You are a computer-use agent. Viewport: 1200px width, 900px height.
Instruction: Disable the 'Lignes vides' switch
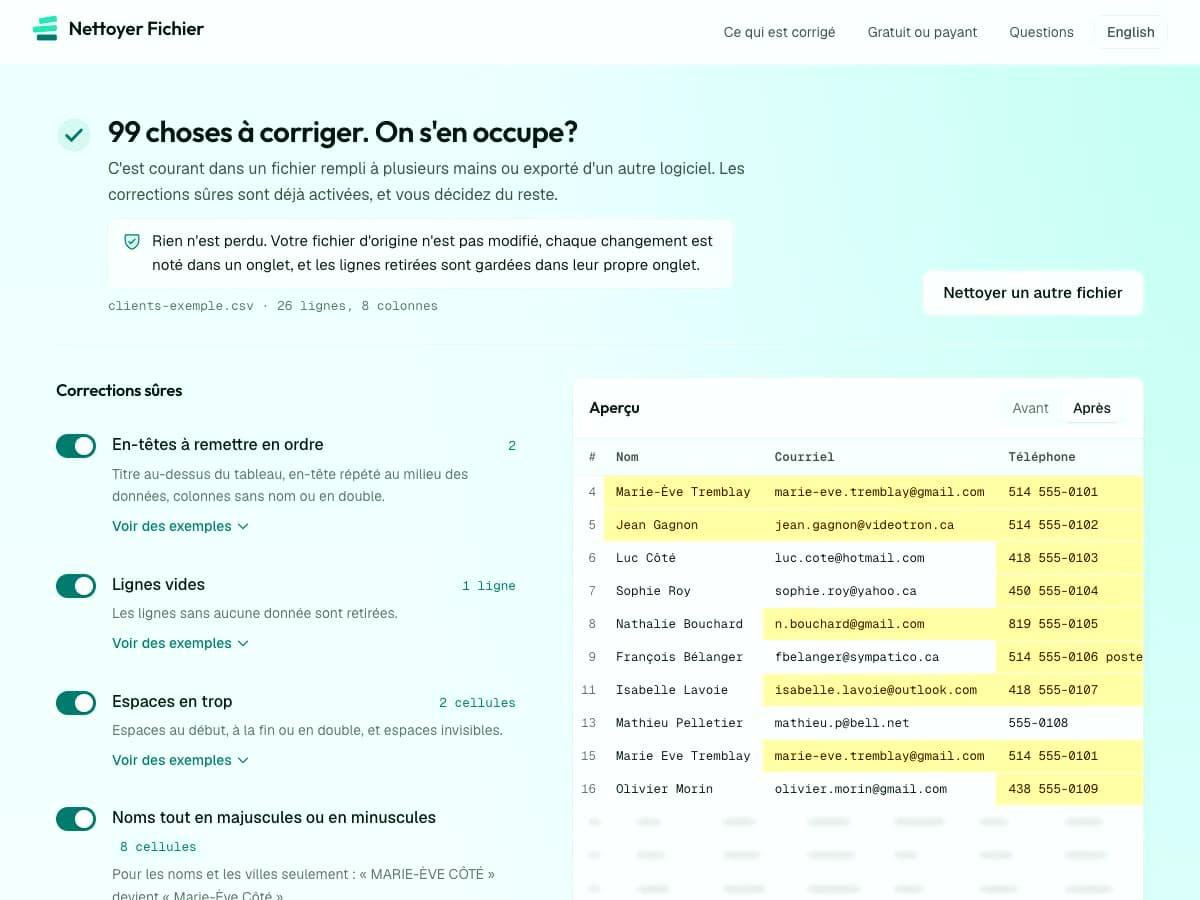(76, 586)
